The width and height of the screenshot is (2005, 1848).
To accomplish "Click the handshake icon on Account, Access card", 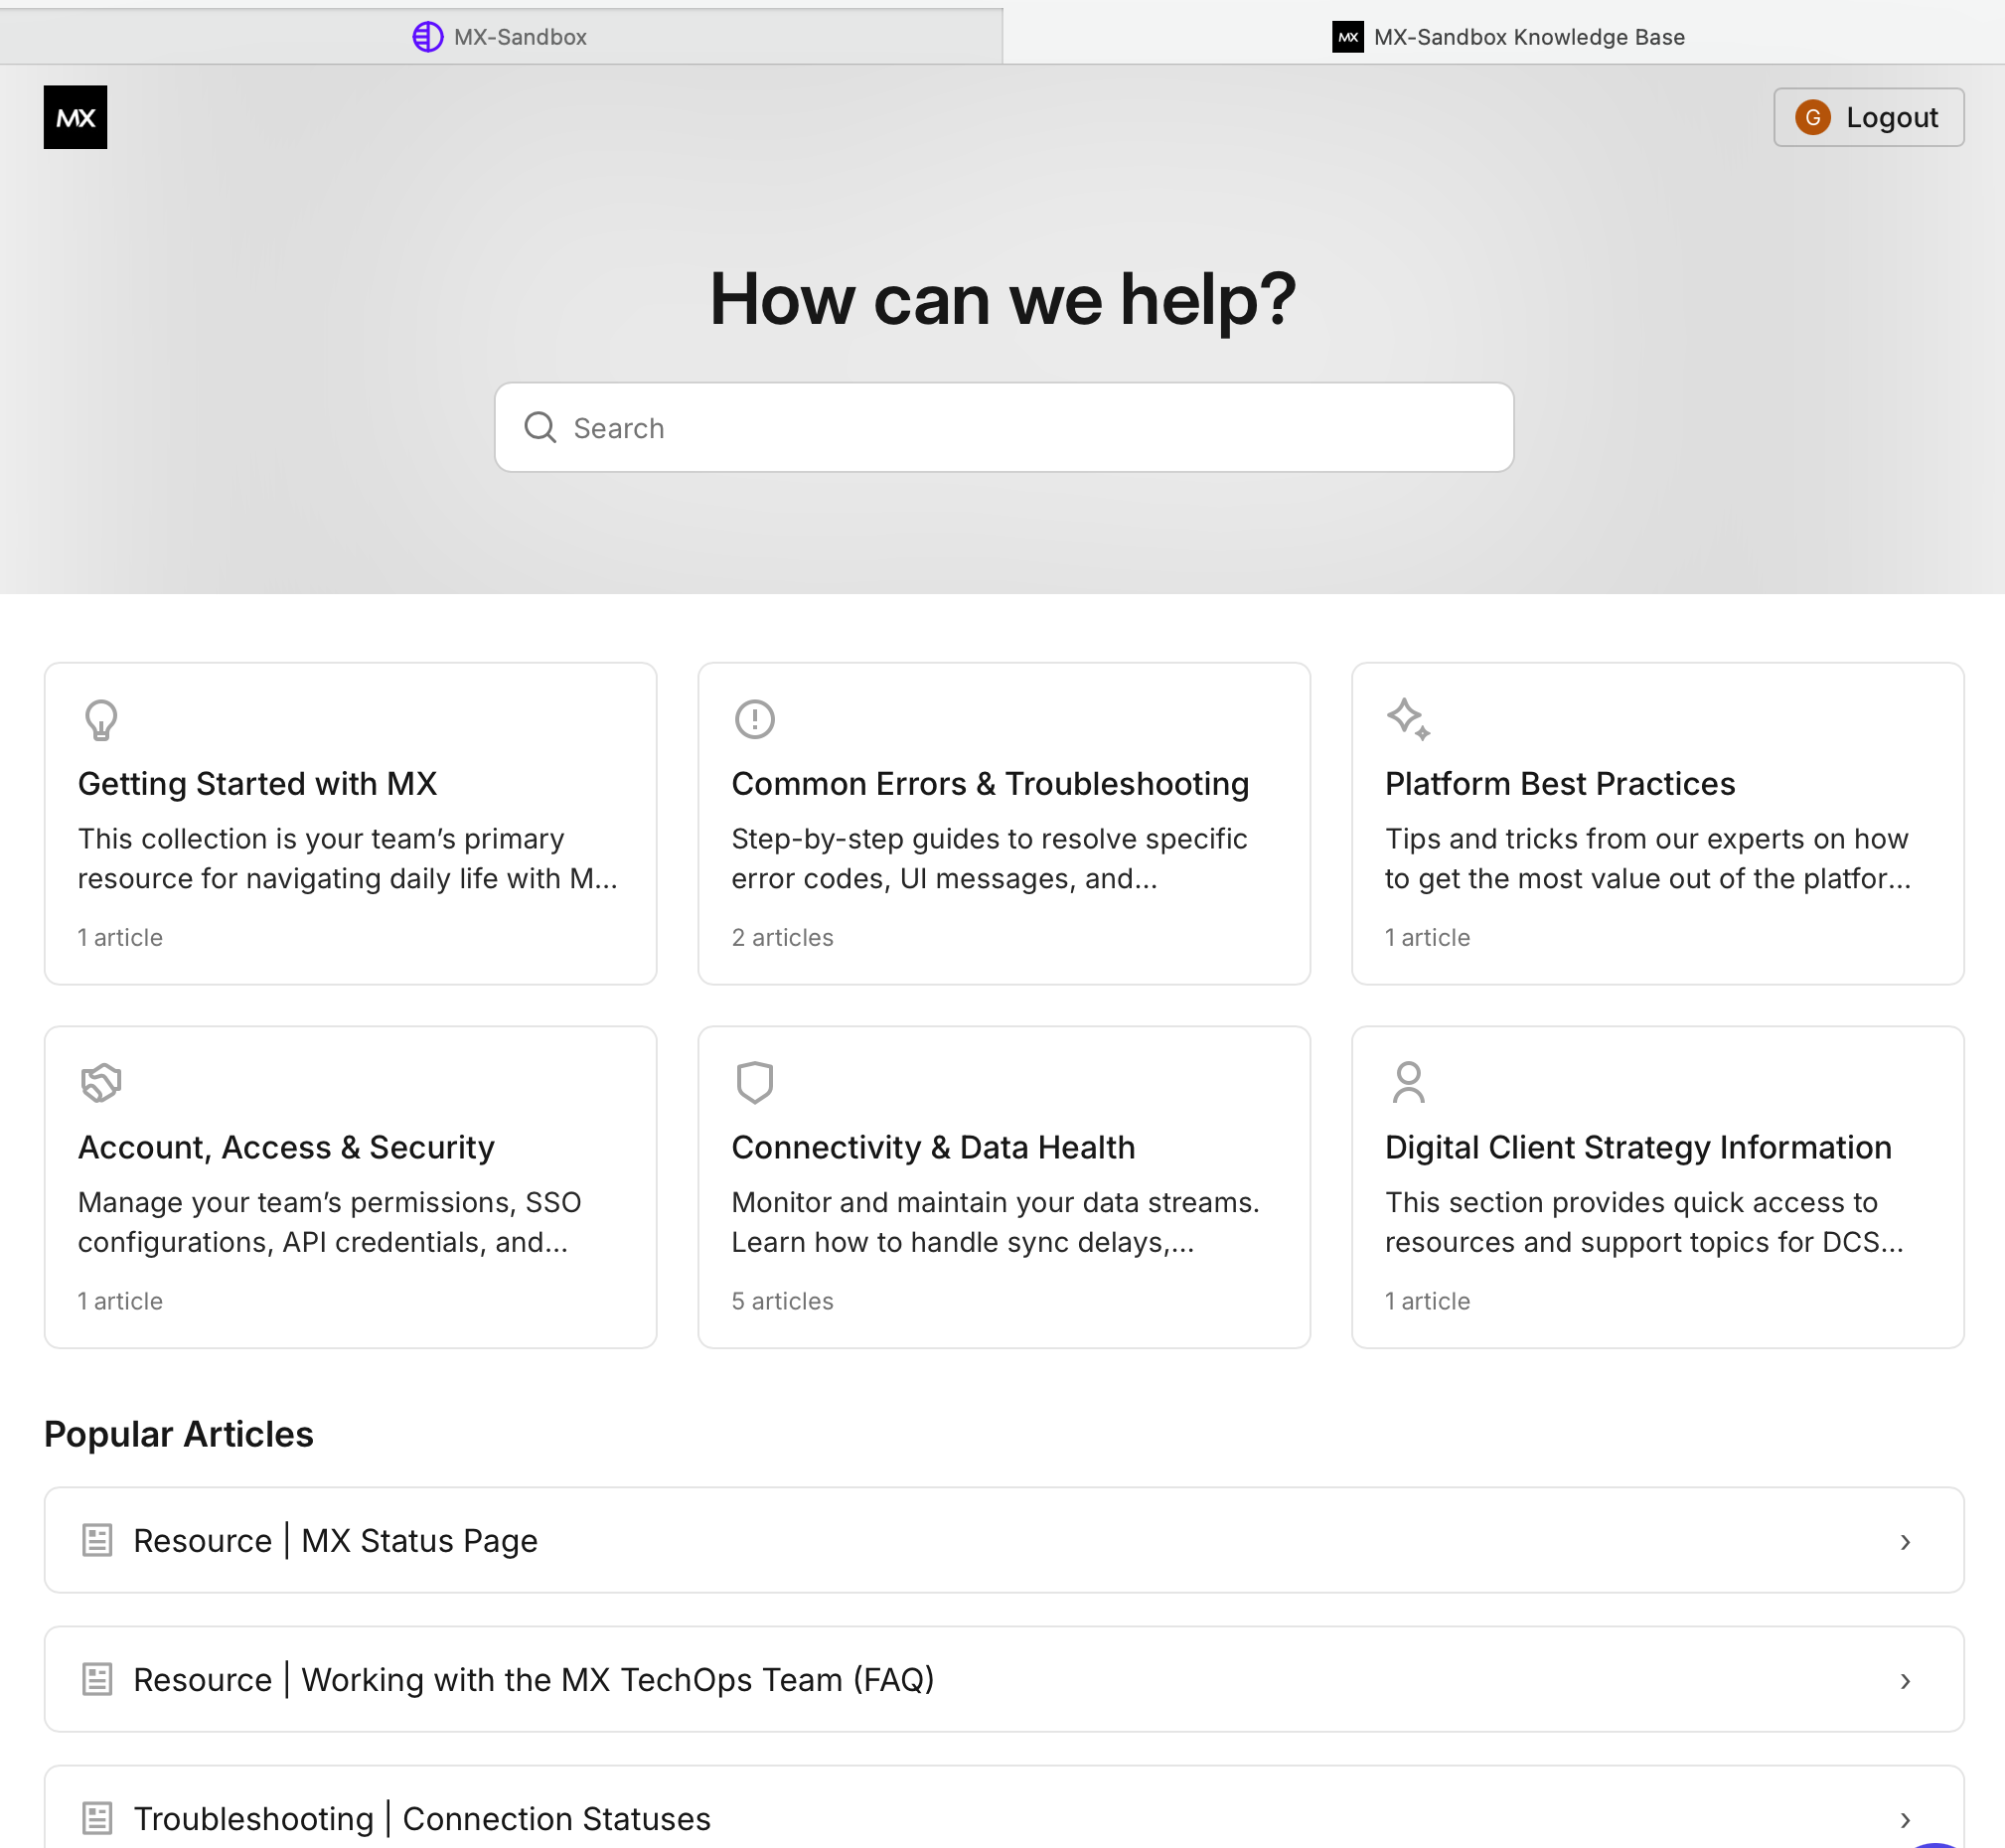I will (101, 1082).
